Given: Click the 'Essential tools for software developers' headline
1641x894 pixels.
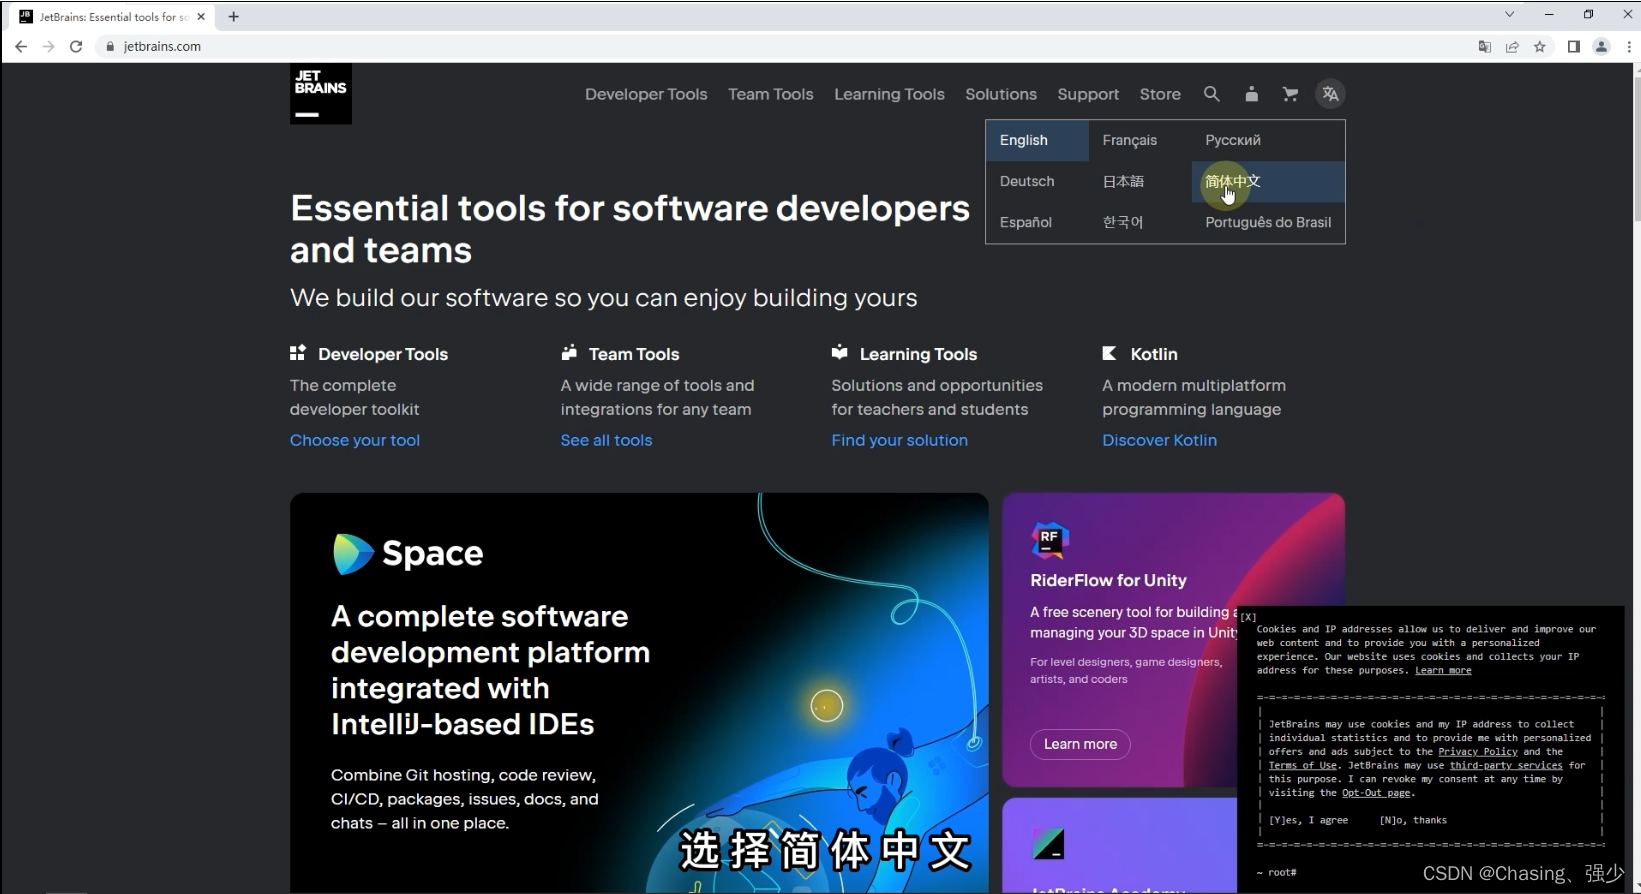Looking at the screenshot, I should coord(630,229).
